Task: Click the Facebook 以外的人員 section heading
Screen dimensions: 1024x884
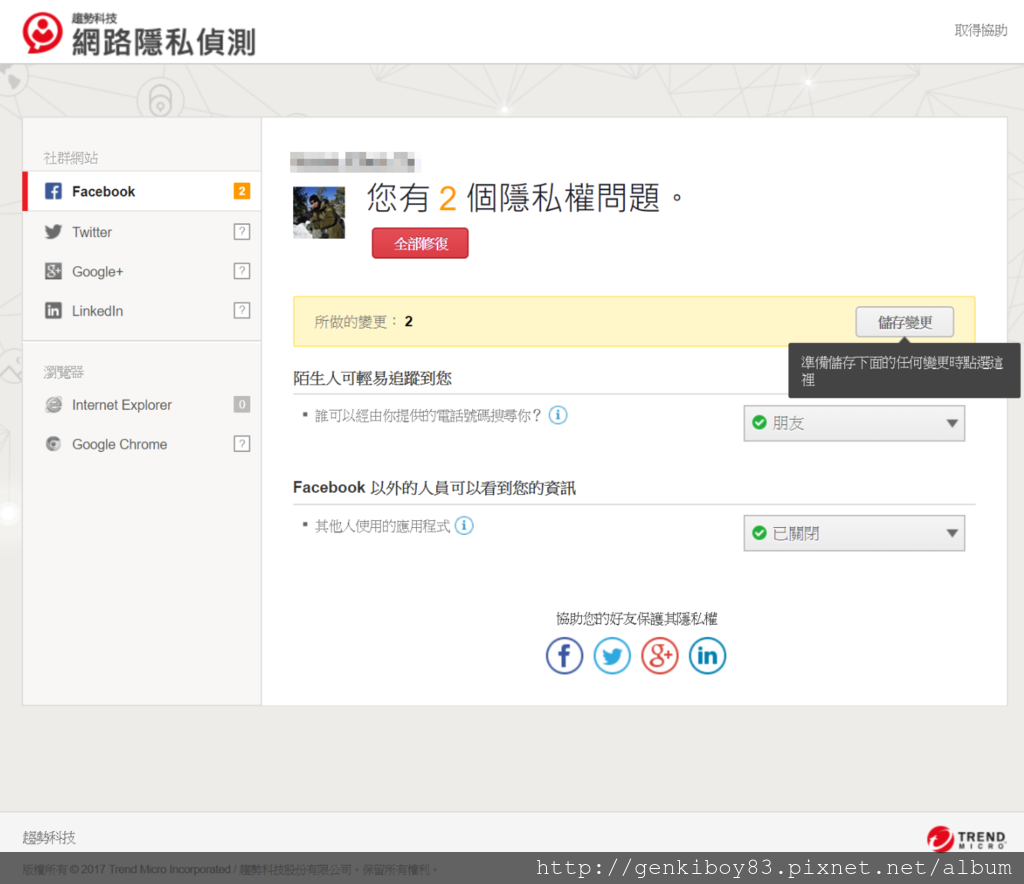Action: (434, 488)
